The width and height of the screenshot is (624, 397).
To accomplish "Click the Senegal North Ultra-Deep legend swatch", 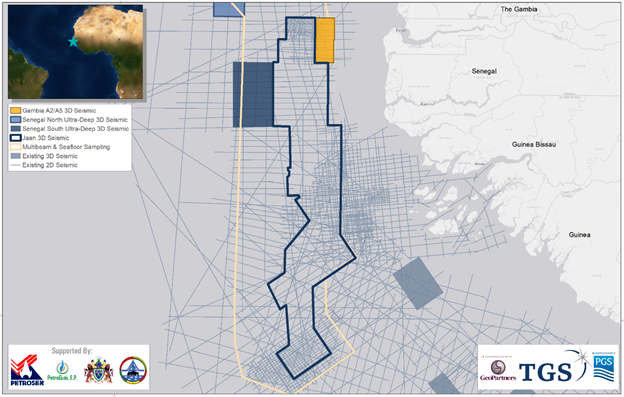I will point(16,120).
